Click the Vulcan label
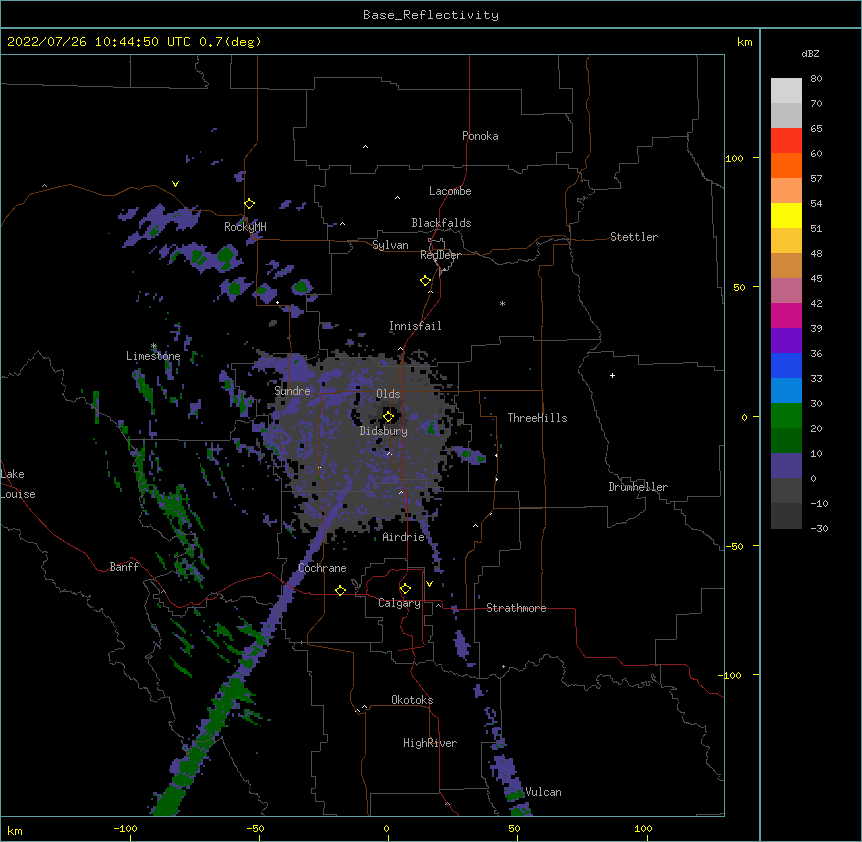 tap(543, 792)
